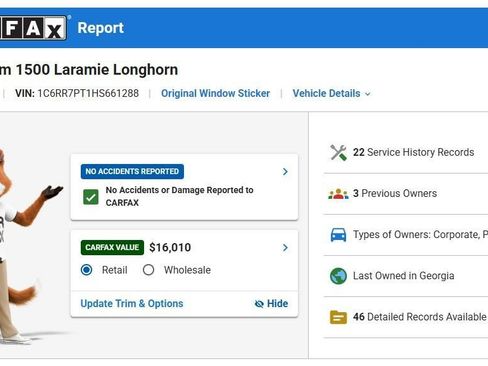Screen dimensions: 488x366
Task: Click Types of Owners: Corporate text
Action: coord(420,235)
